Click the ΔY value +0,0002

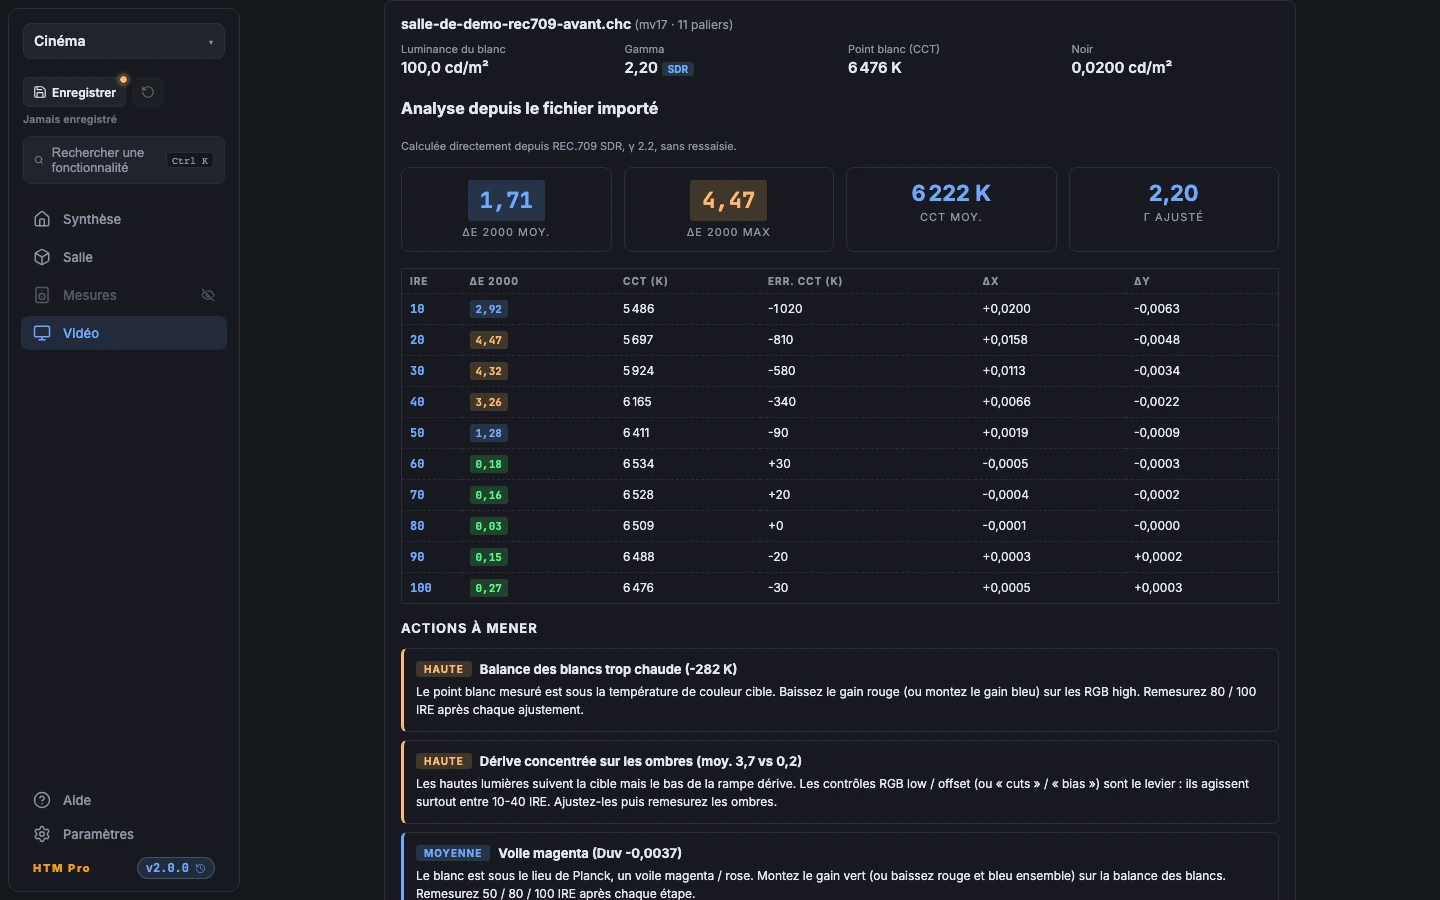point(1158,557)
